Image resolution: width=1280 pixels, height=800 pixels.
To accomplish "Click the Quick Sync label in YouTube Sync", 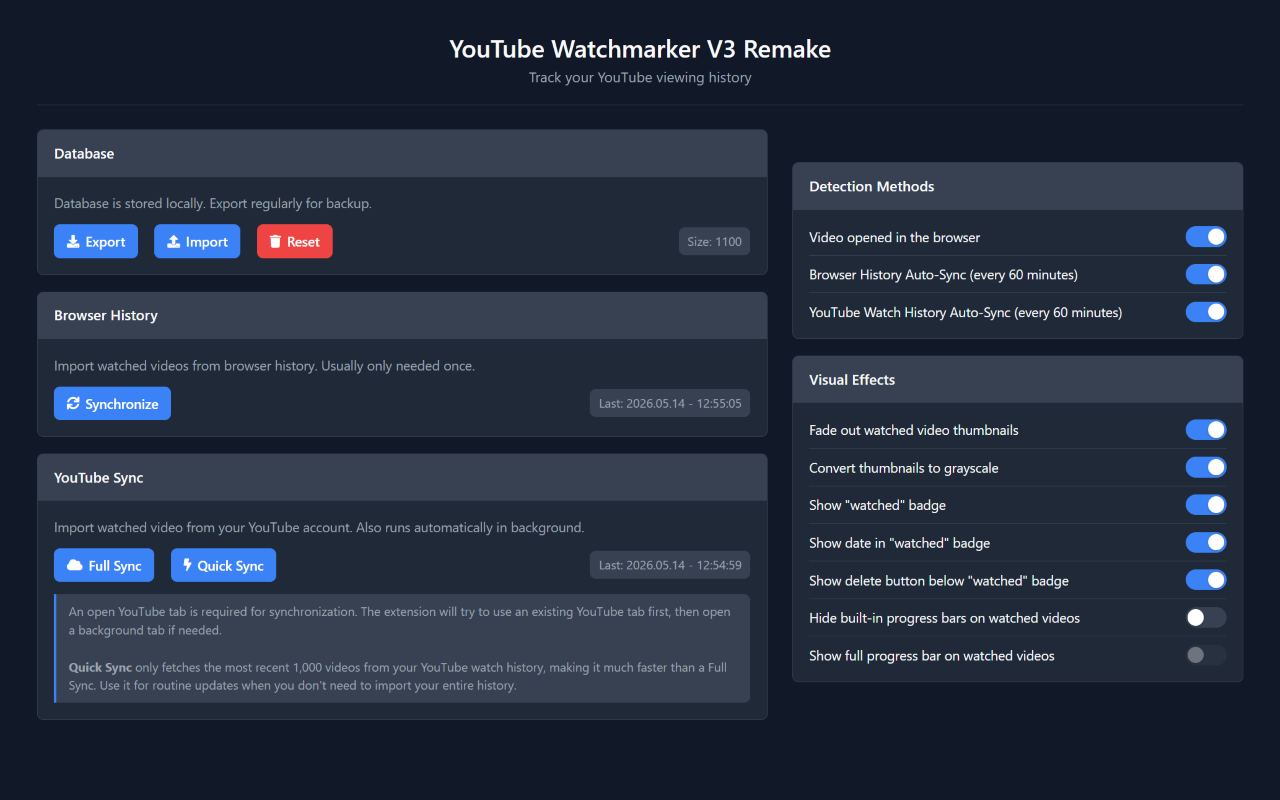I will [x=231, y=566].
